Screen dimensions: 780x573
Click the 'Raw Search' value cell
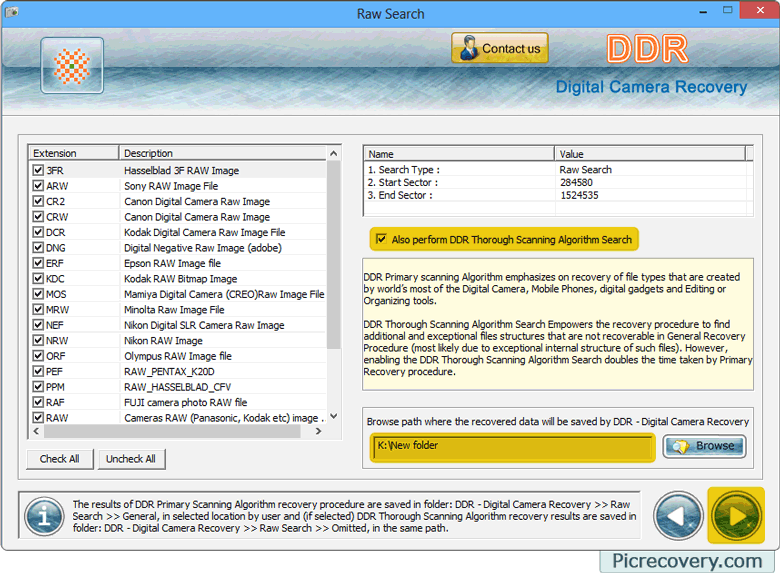[x=585, y=170]
